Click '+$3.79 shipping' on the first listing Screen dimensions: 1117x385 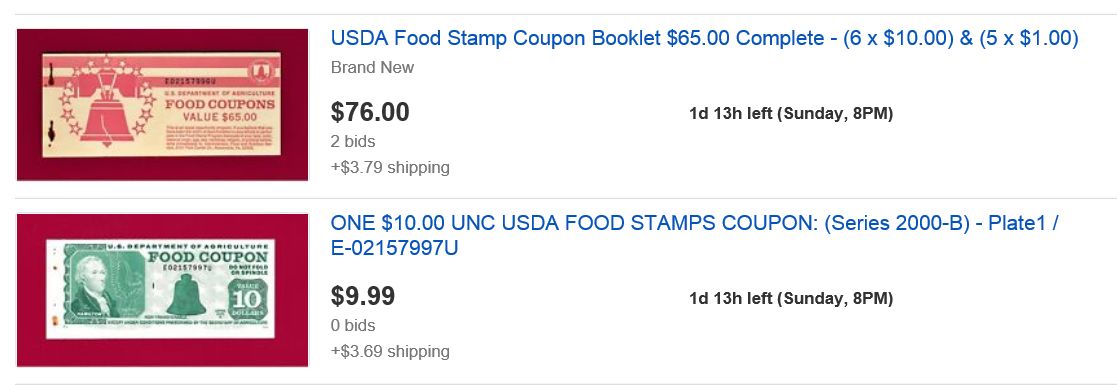pos(390,168)
